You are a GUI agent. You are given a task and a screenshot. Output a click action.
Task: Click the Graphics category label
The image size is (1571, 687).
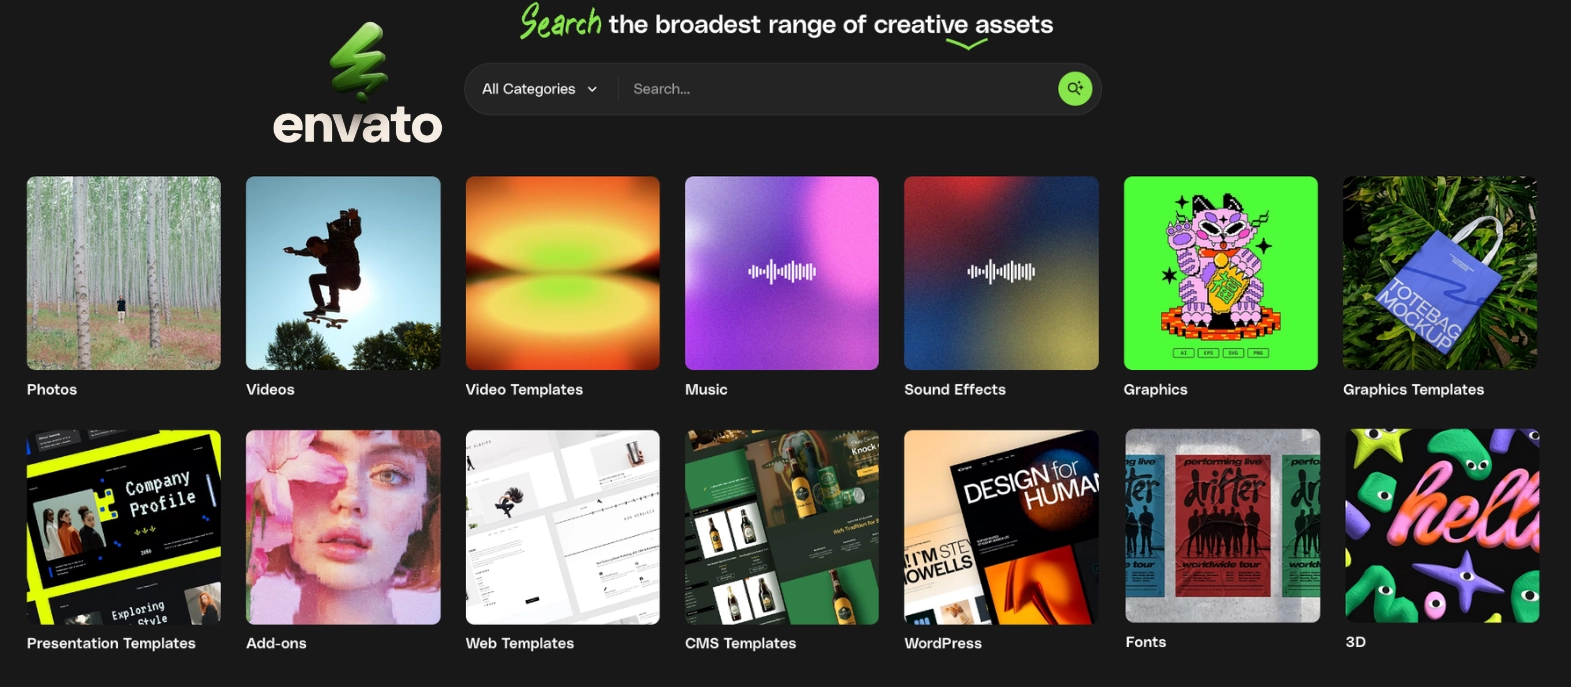point(1155,390)
